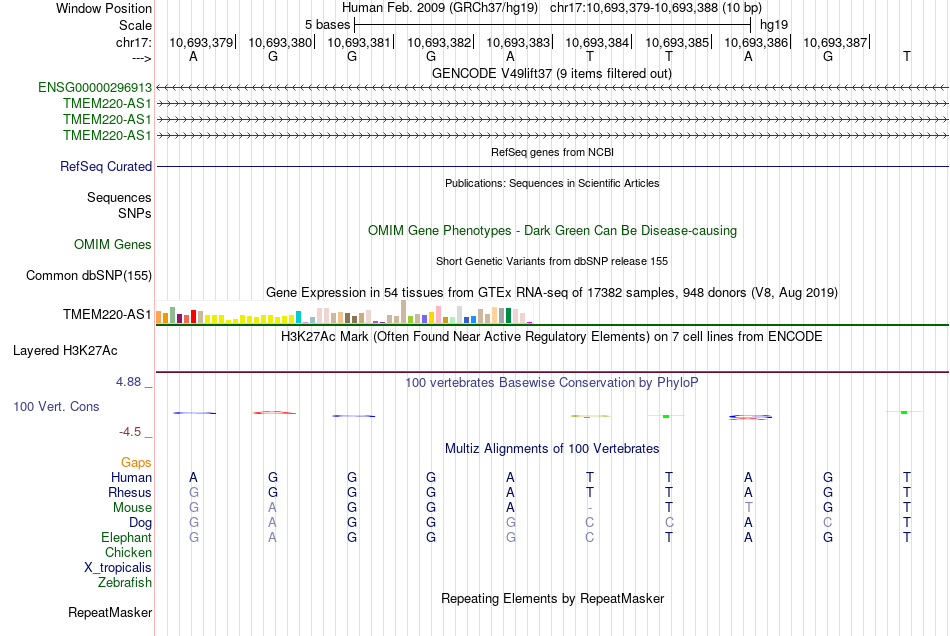The image size is (950, 636).
Task: Click the 'RepeatMasker' track label
Action: tap(110, 613)
